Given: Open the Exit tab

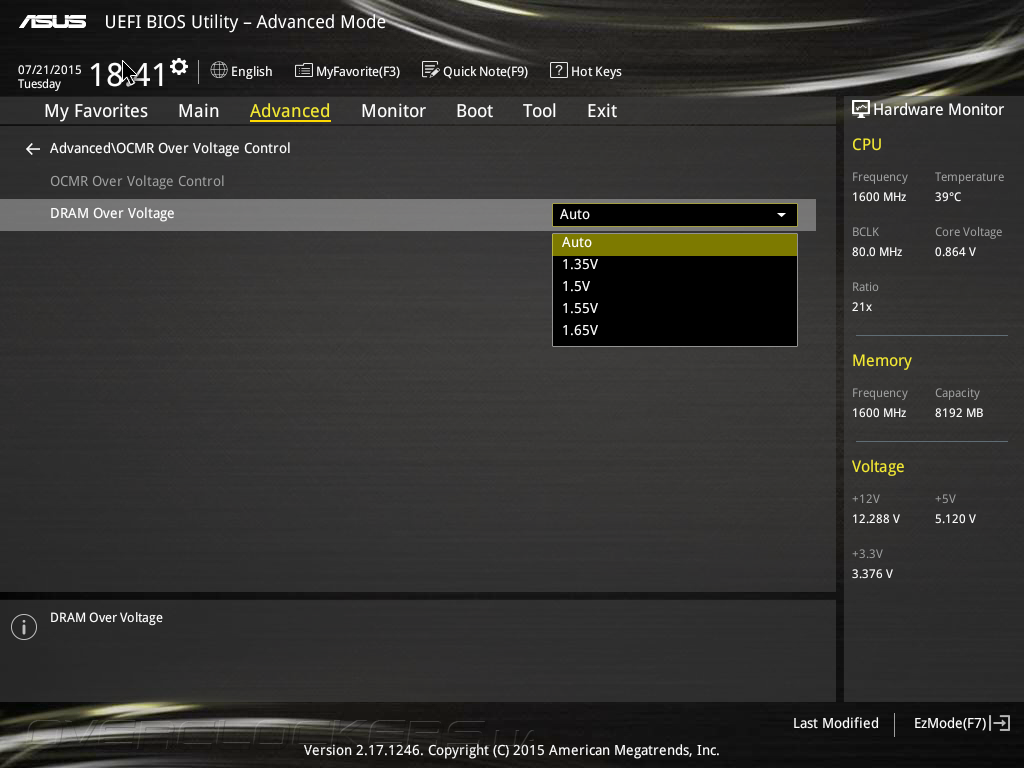Looking at the screenshot, I should 601,111.
